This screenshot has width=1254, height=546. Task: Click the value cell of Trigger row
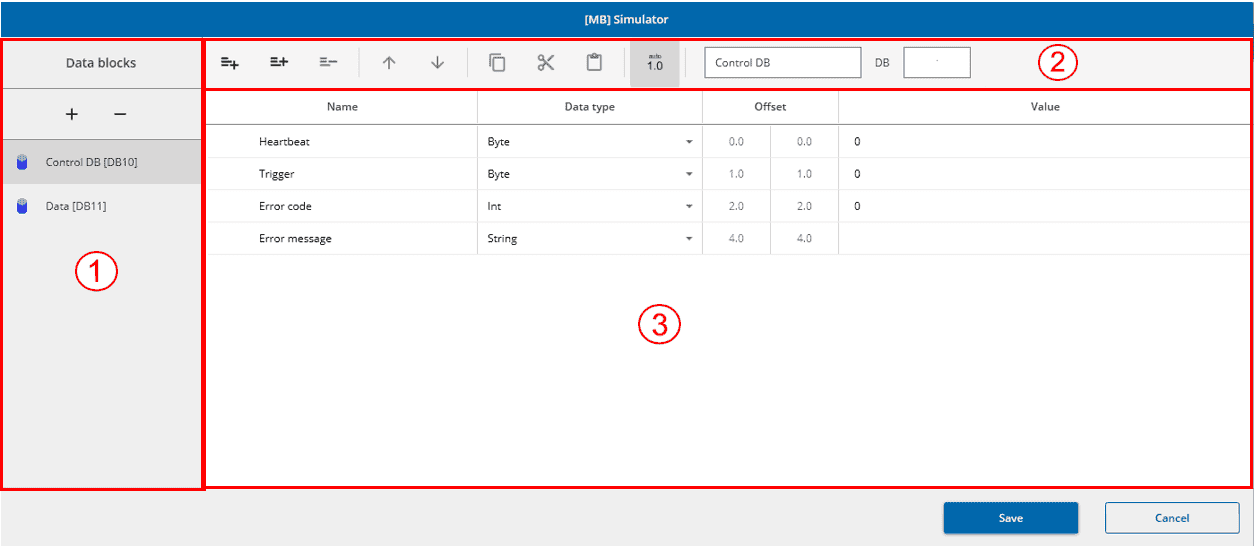(1045, 174)
